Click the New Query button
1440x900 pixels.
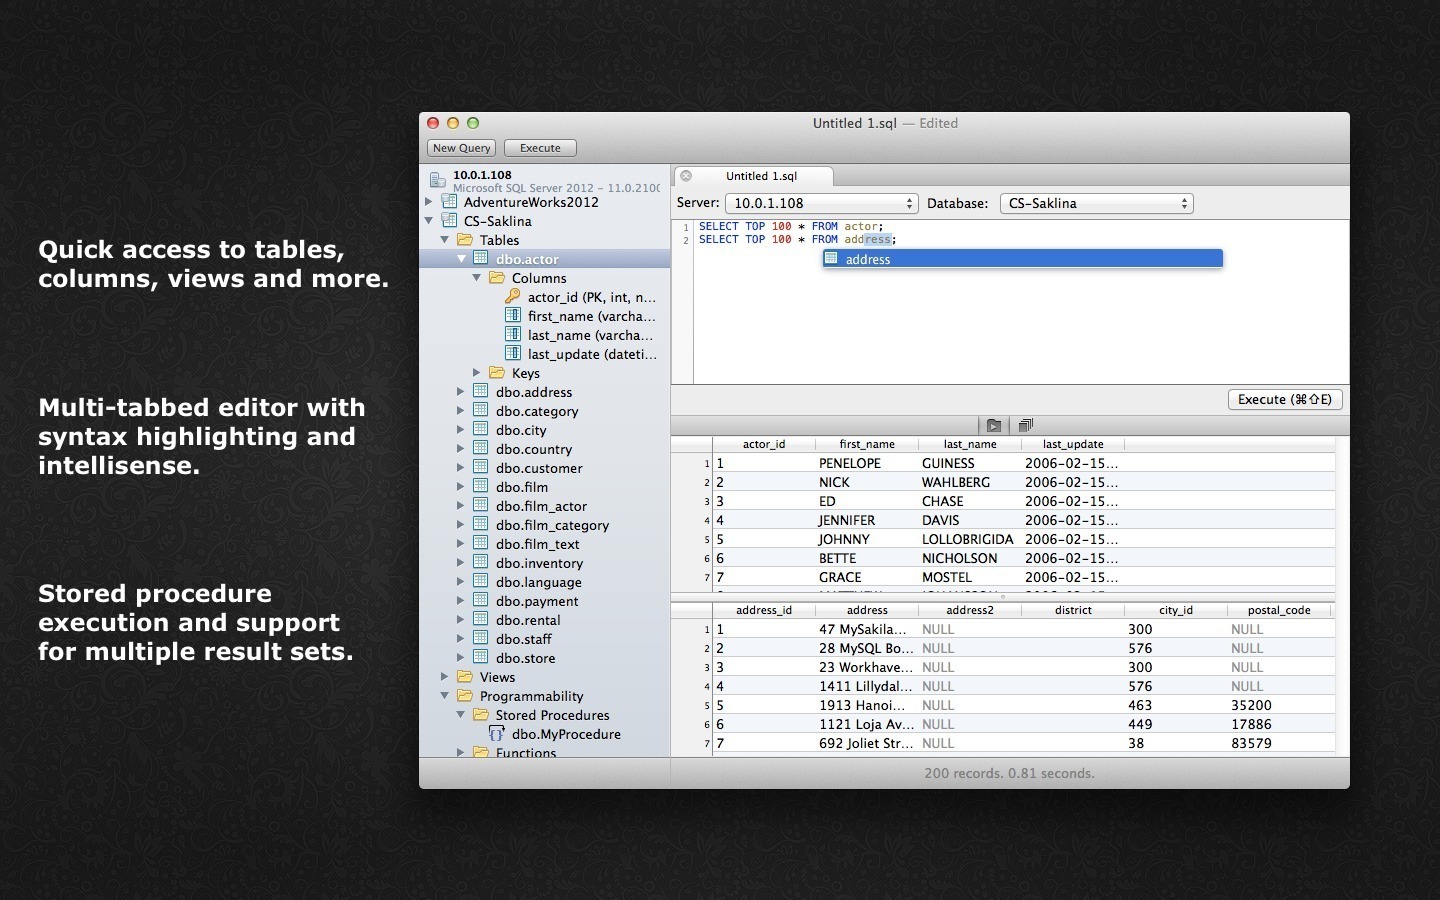click(461, 147)
